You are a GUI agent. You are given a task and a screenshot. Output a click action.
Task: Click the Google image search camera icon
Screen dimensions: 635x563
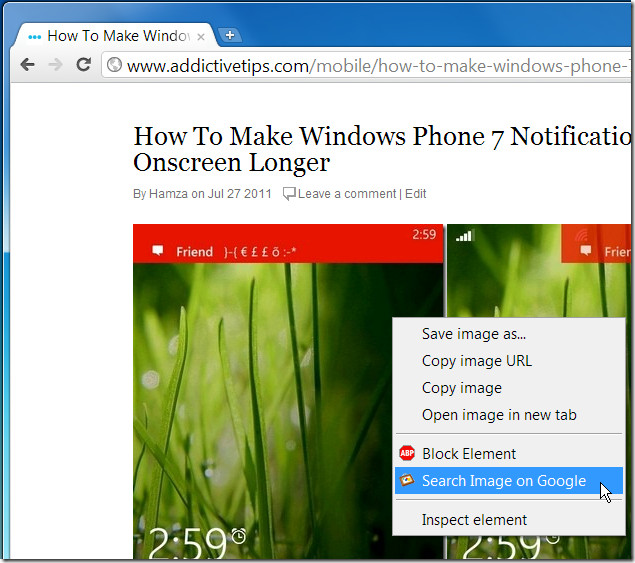pos(407,480)
